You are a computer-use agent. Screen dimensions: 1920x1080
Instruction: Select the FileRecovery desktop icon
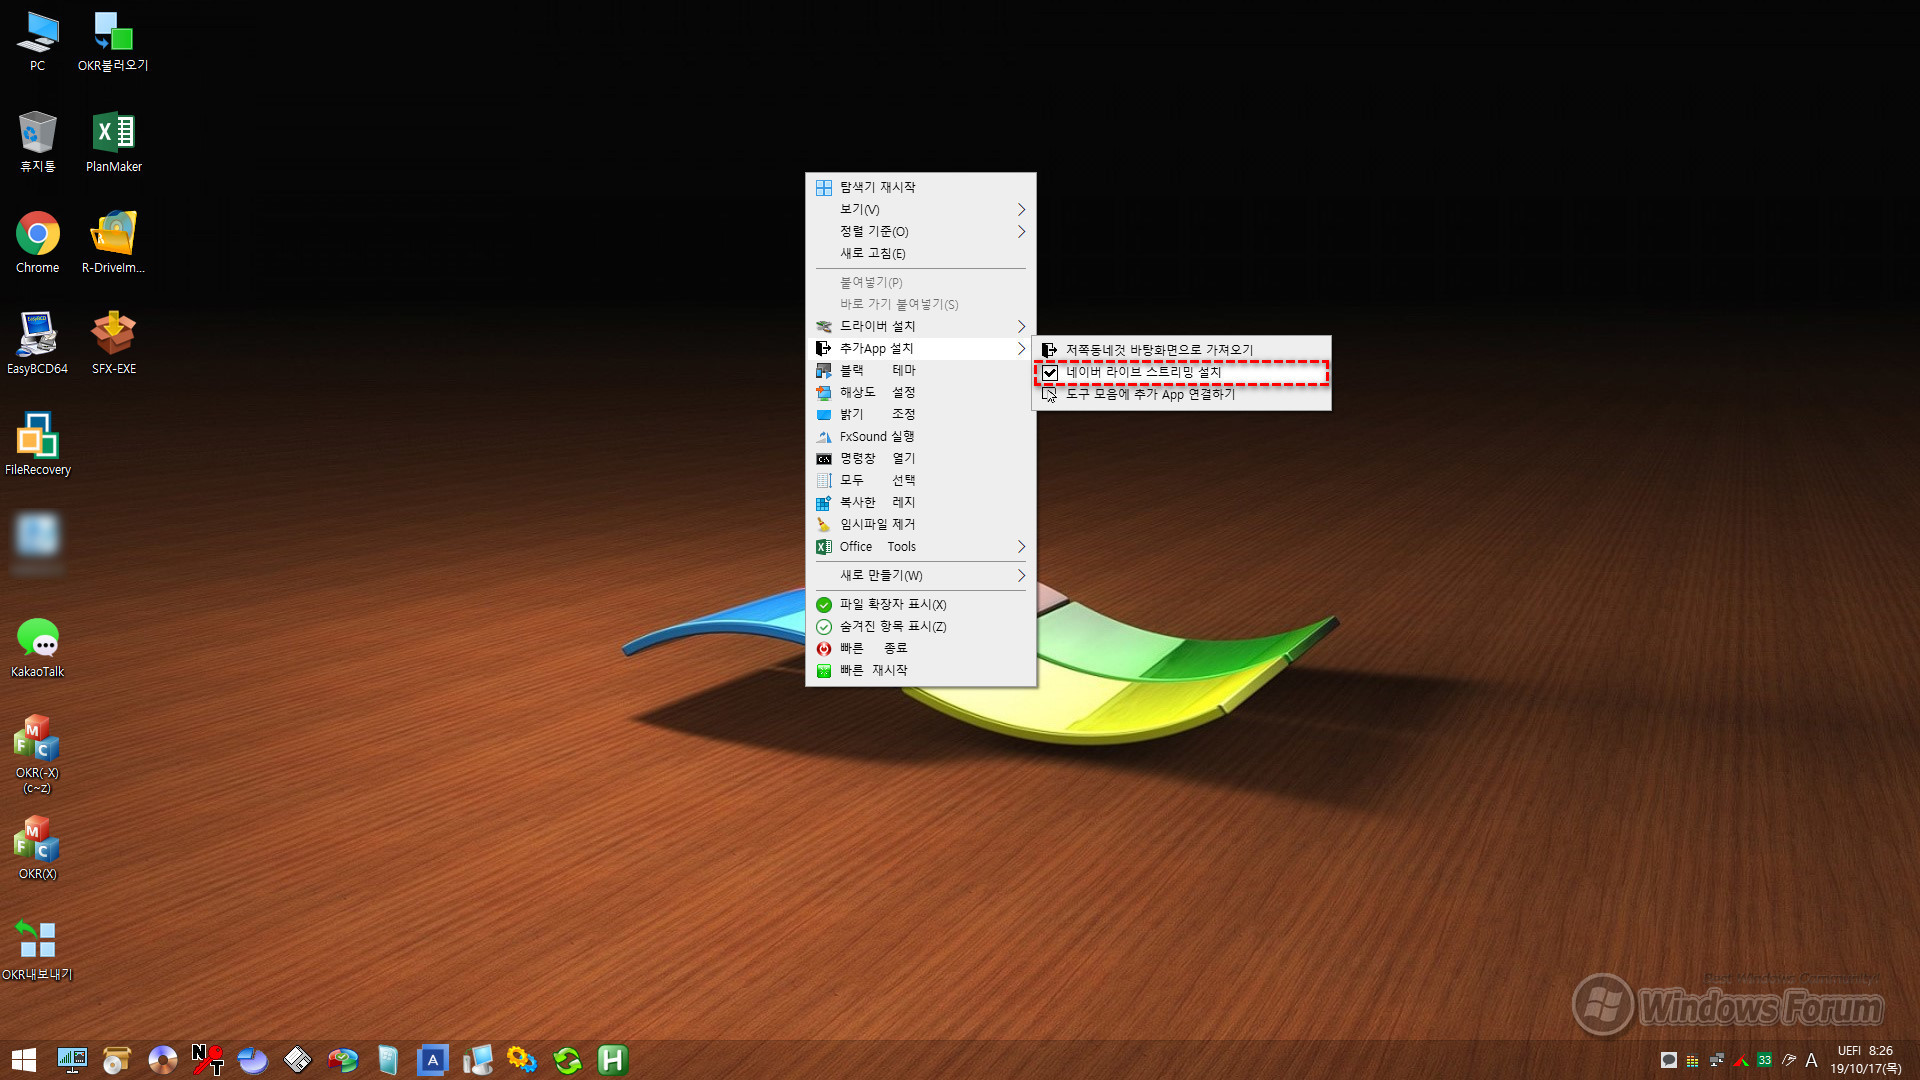tap(37, 445)
